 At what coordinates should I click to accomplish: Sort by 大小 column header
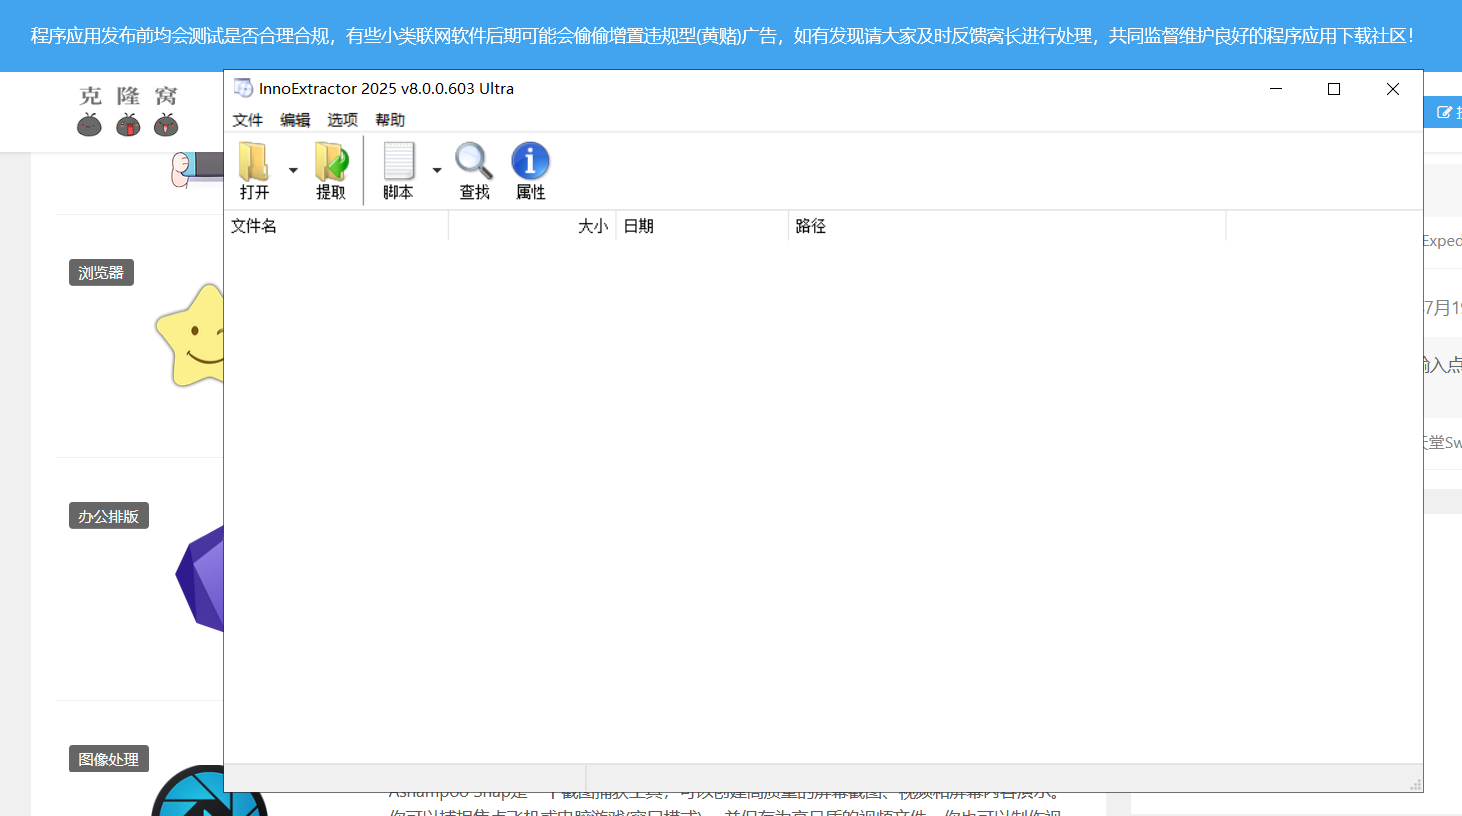click(532, 226)
